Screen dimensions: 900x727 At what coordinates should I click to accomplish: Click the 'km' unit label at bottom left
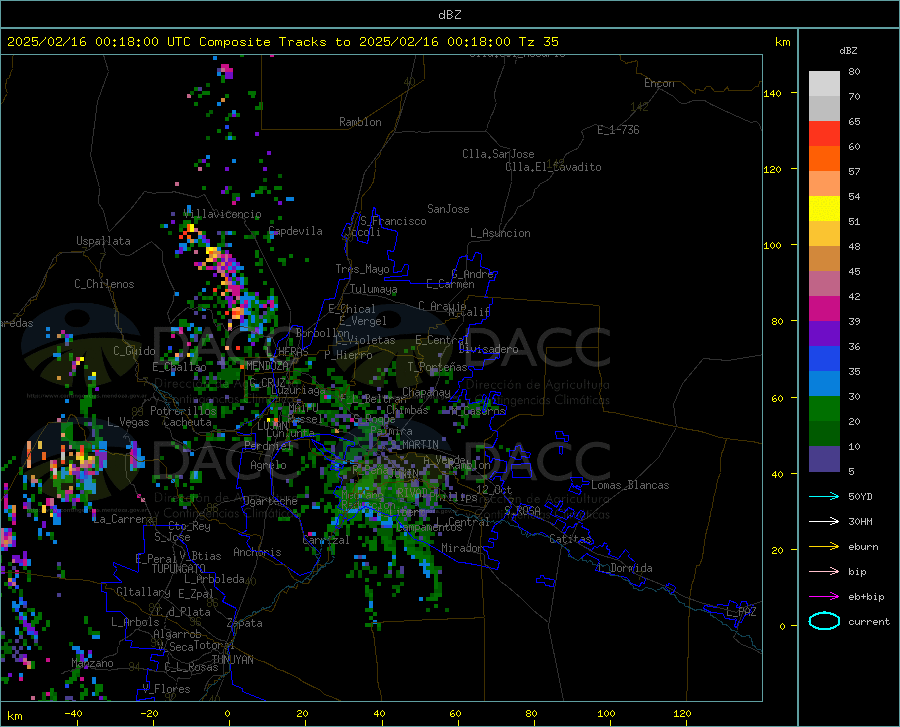tap(14, 716)
